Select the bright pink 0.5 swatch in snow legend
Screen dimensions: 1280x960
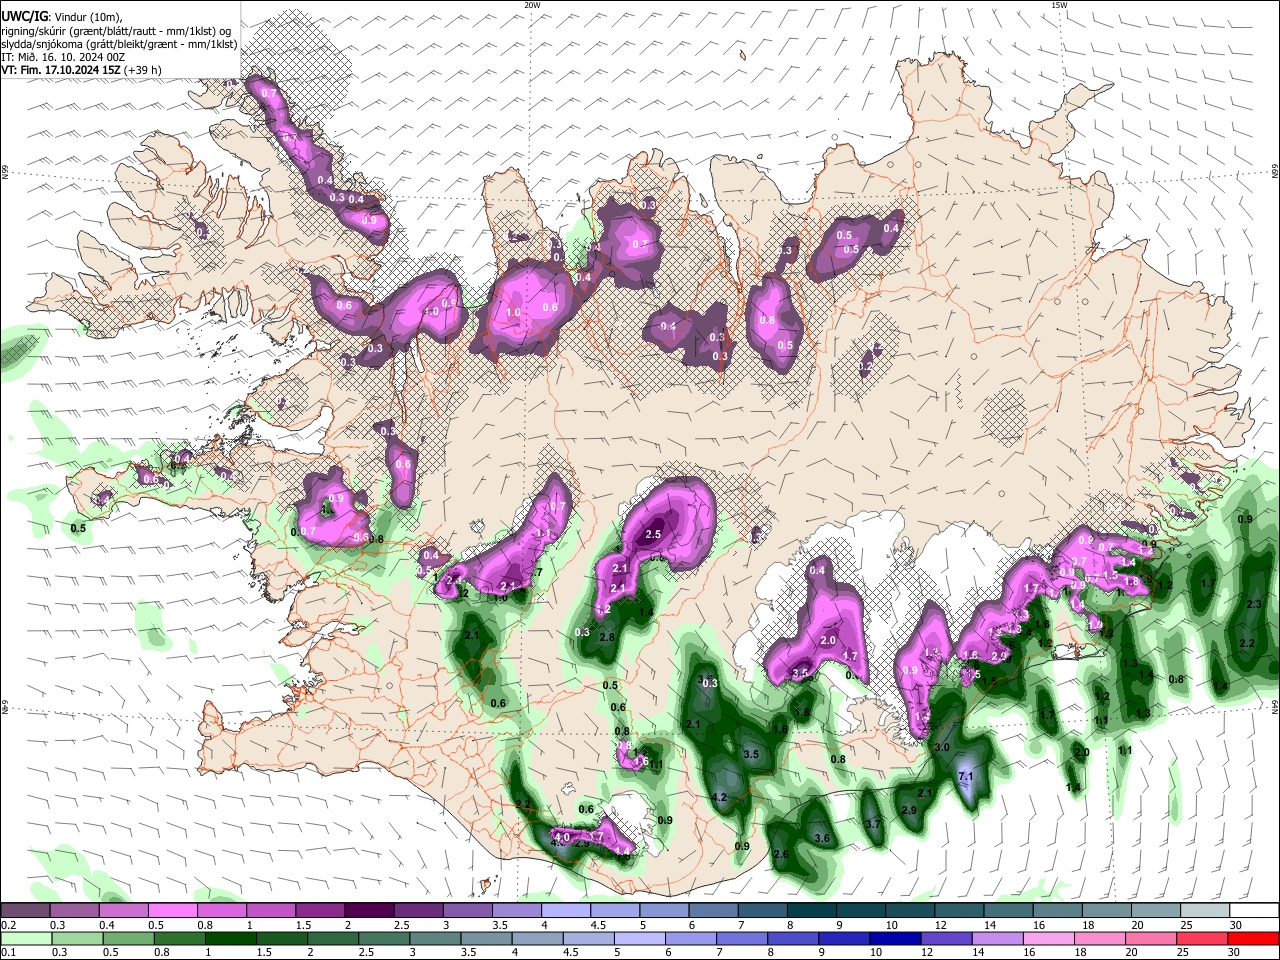click(172, 910)
